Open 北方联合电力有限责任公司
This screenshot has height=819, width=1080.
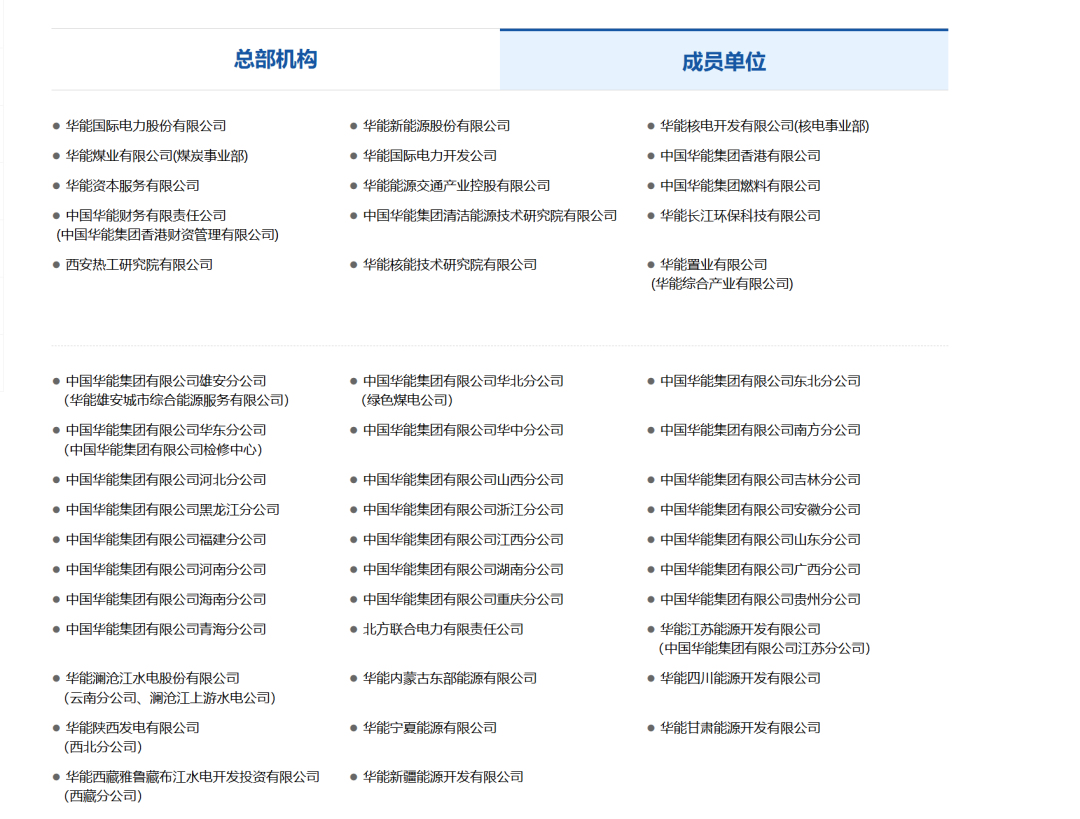point(443,629)
